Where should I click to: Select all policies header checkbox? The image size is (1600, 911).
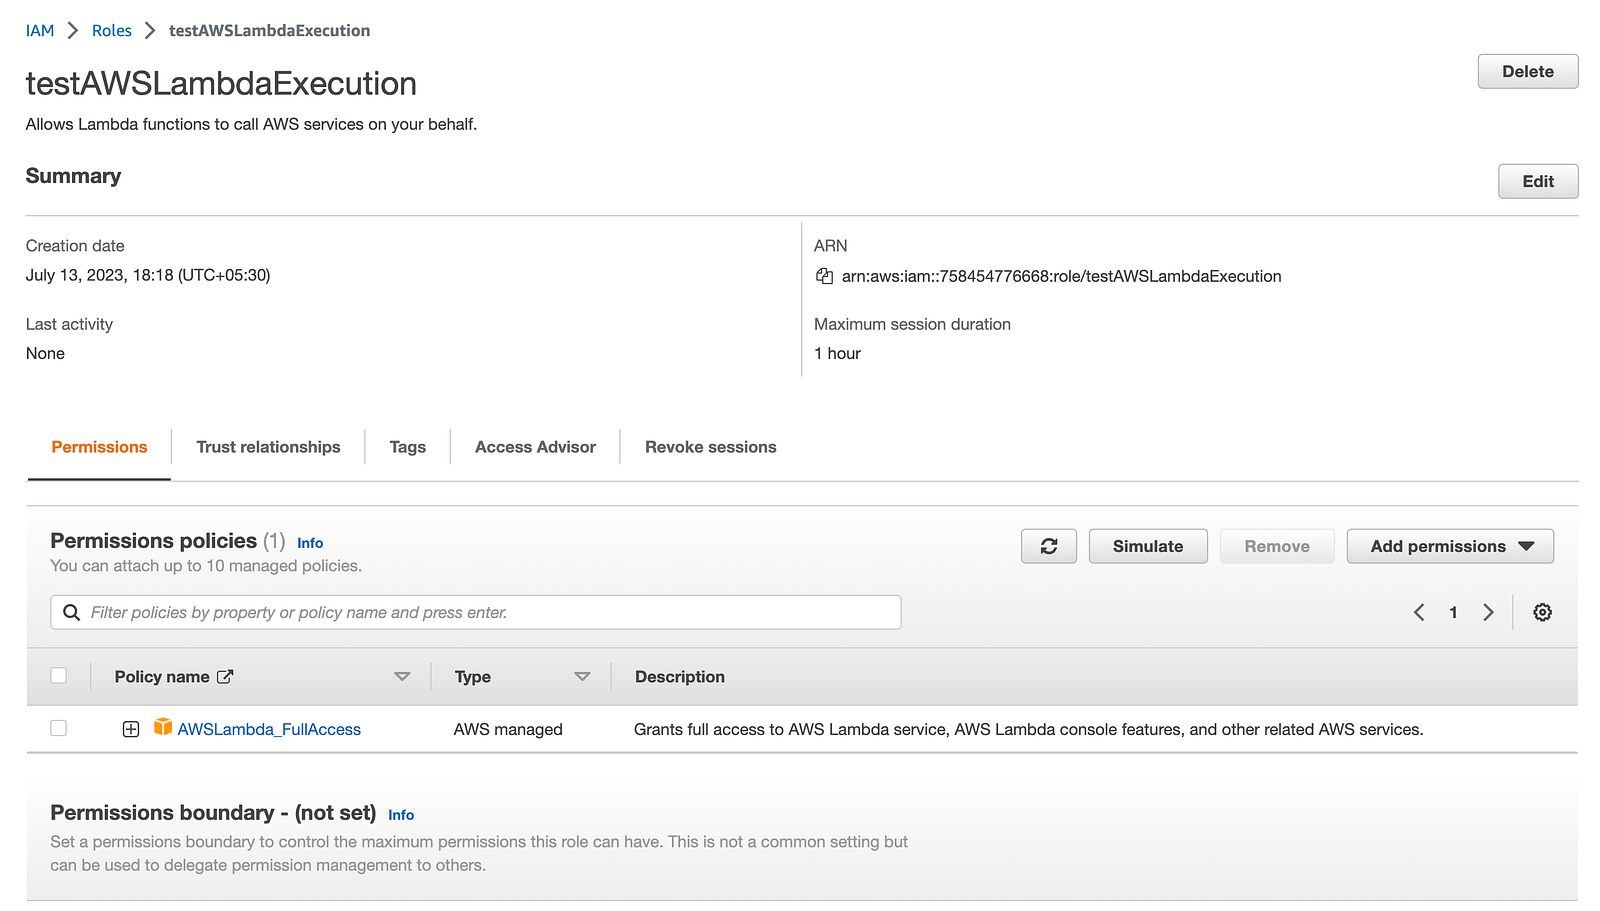(59, 676)
